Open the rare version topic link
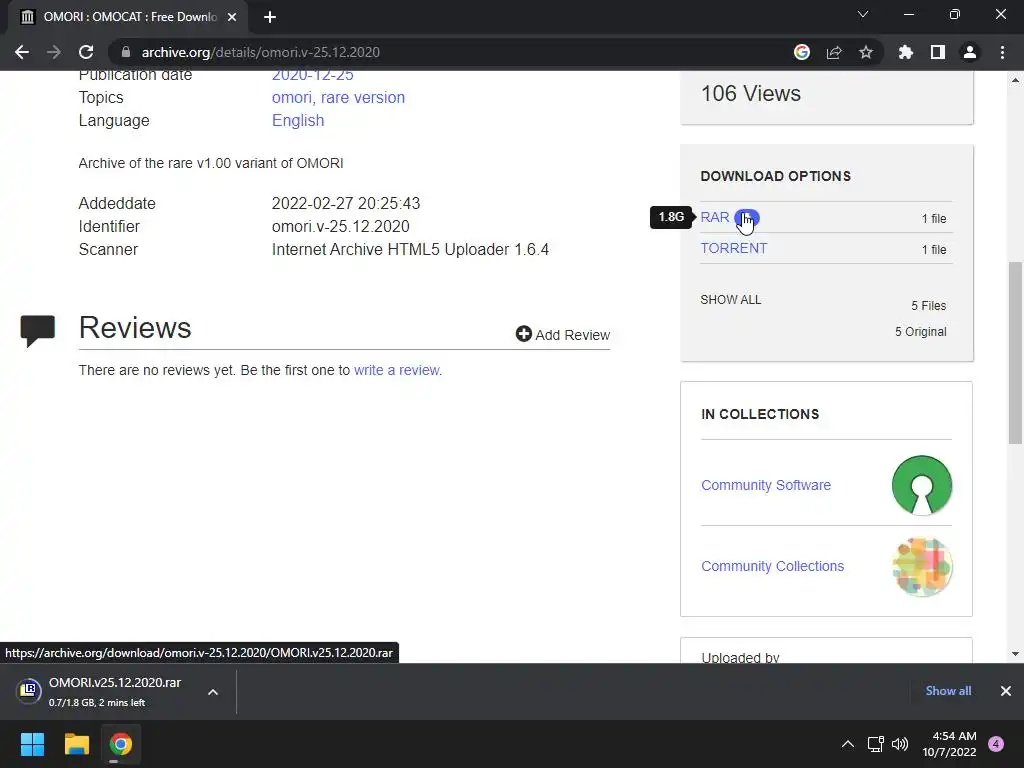The width and height of the screenshot is (1024, 768). tap(362, 97)
